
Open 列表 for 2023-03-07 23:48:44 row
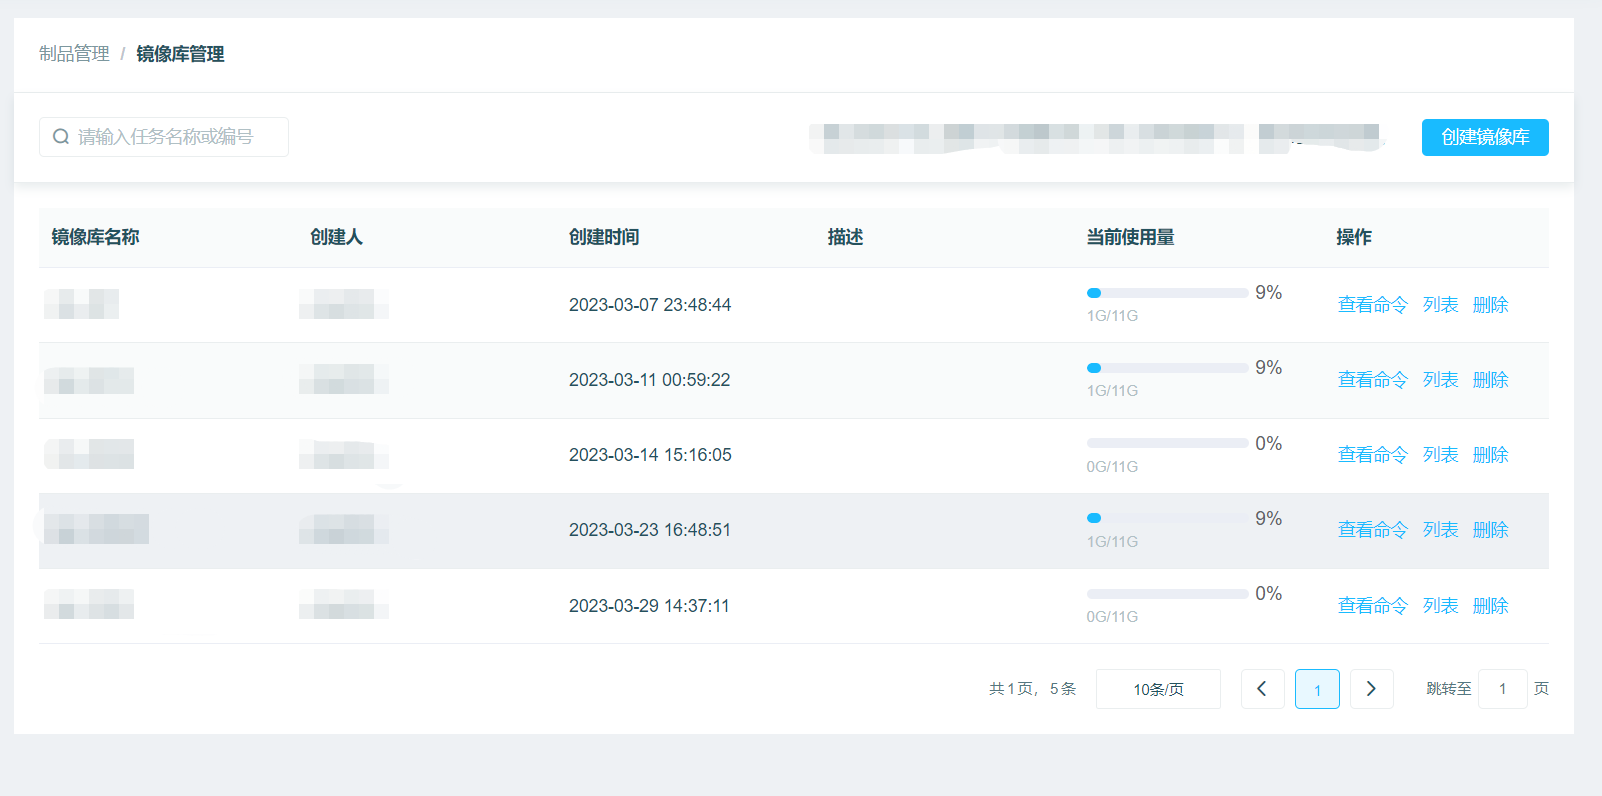point(1440,305)
